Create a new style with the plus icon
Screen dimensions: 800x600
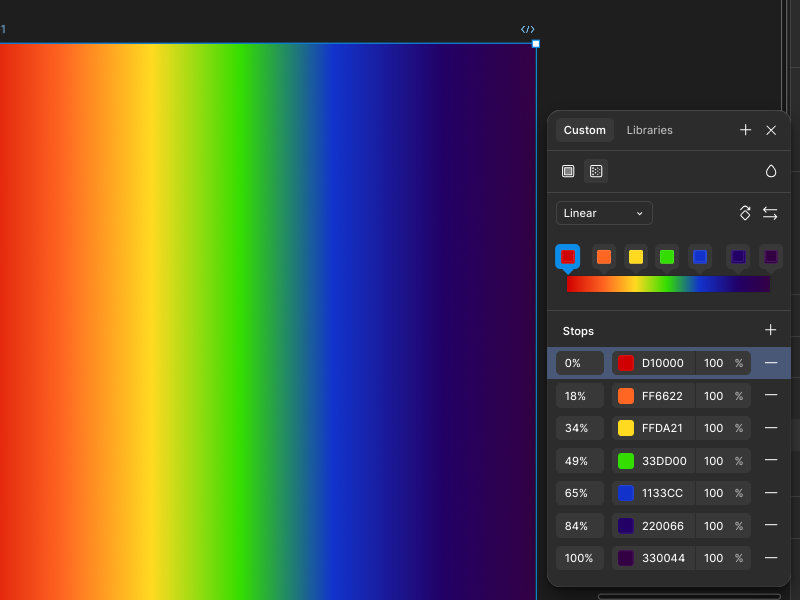click(745, 130)
